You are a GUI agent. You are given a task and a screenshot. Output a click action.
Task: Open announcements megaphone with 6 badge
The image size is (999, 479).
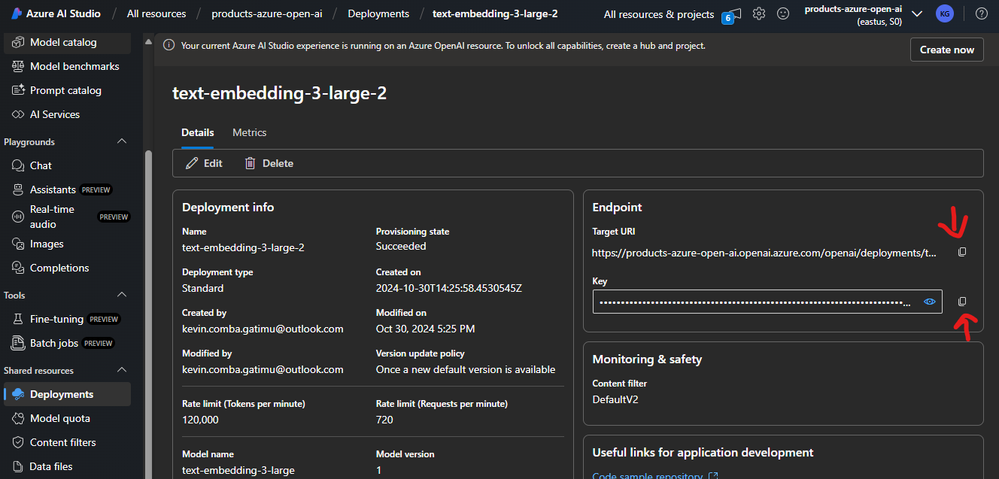731,15
